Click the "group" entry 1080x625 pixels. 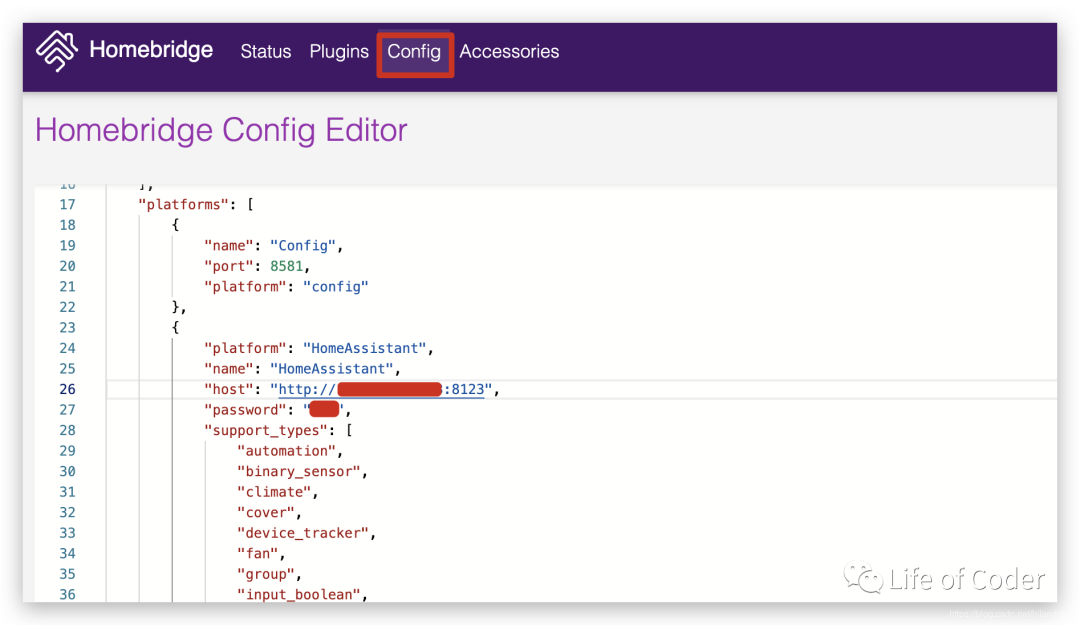[x=266, y=575]
